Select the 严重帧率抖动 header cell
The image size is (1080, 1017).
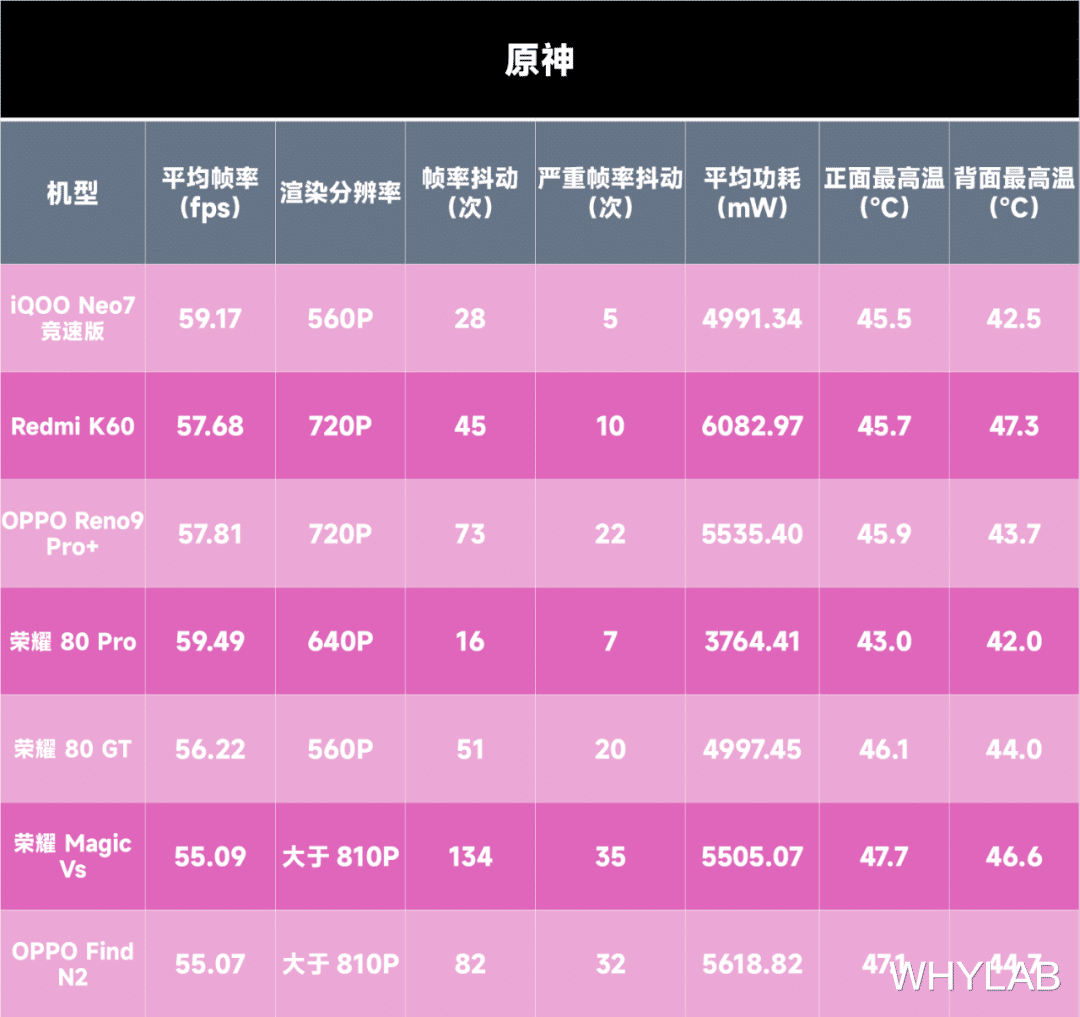click(609, 192)
